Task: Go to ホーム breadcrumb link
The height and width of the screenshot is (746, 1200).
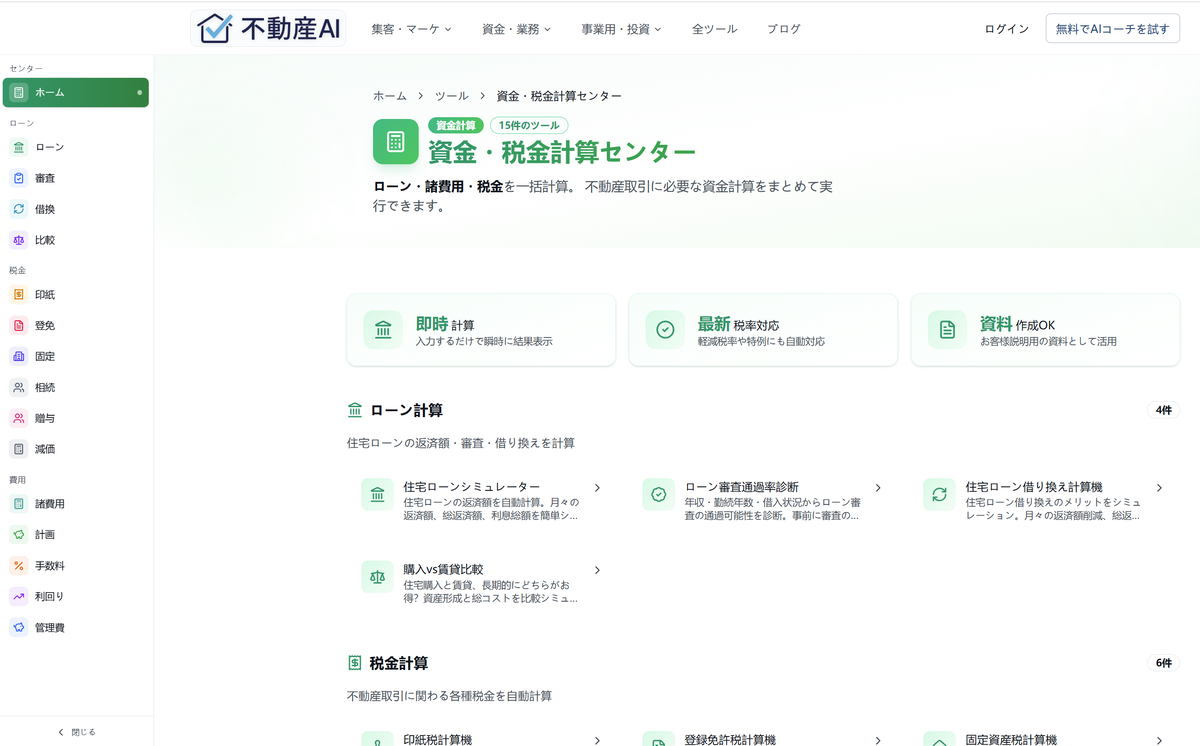Action: 390,96
